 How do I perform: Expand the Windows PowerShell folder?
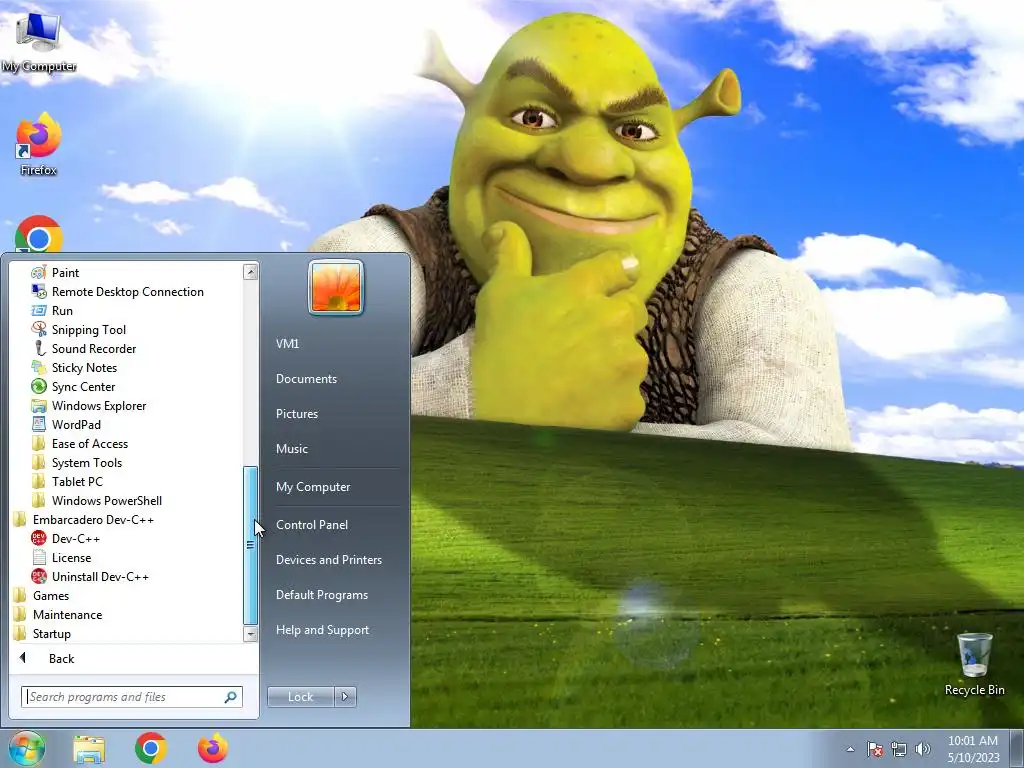97,500
